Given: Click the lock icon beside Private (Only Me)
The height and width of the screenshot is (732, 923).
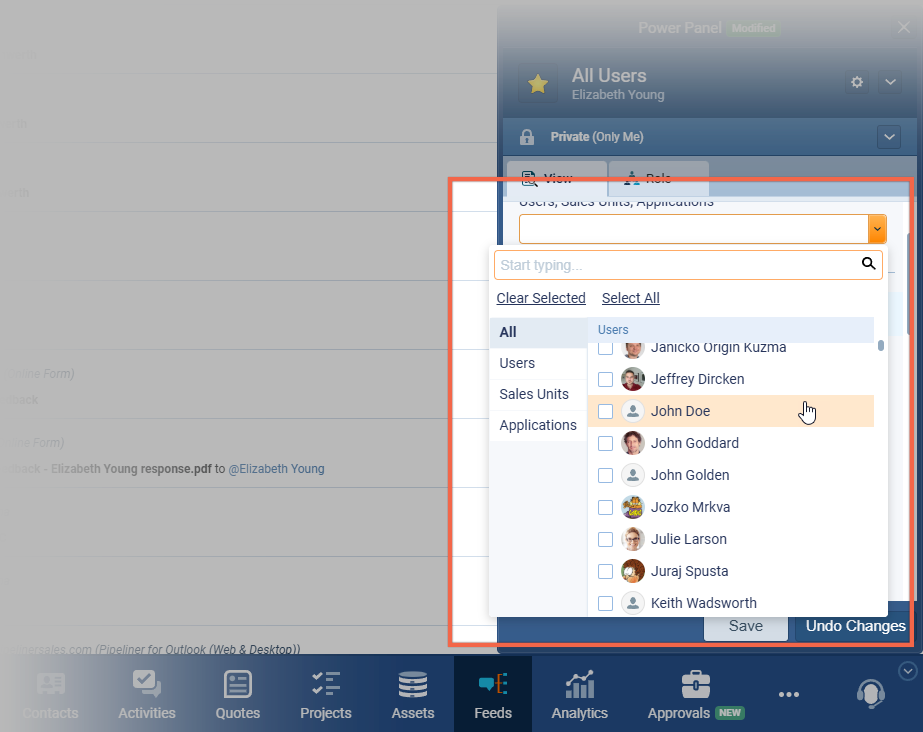Looking at the screenshot, I should 527,137.
